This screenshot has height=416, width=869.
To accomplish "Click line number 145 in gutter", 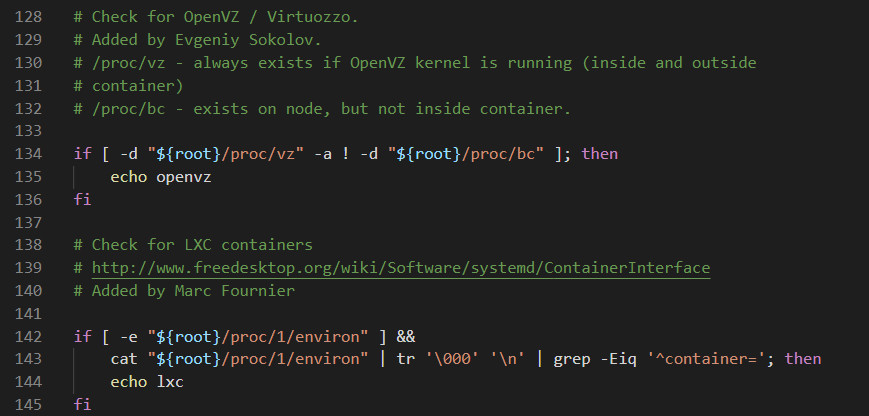I will pos(32,403).
